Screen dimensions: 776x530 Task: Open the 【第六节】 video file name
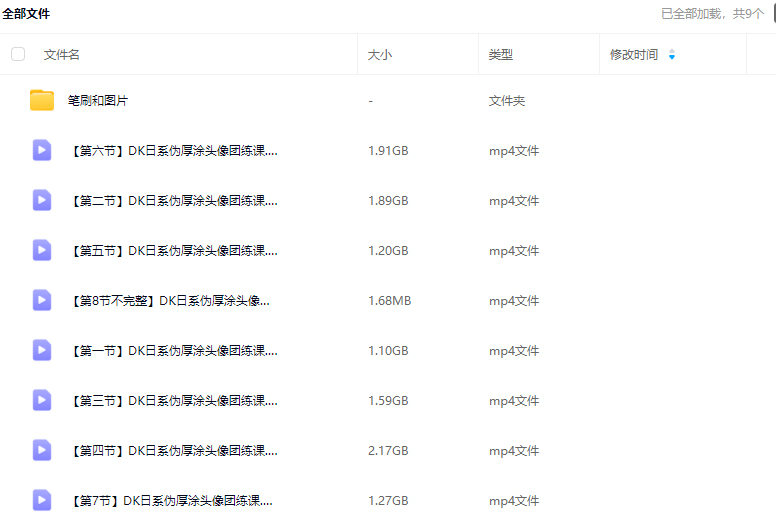coord(173,151)
